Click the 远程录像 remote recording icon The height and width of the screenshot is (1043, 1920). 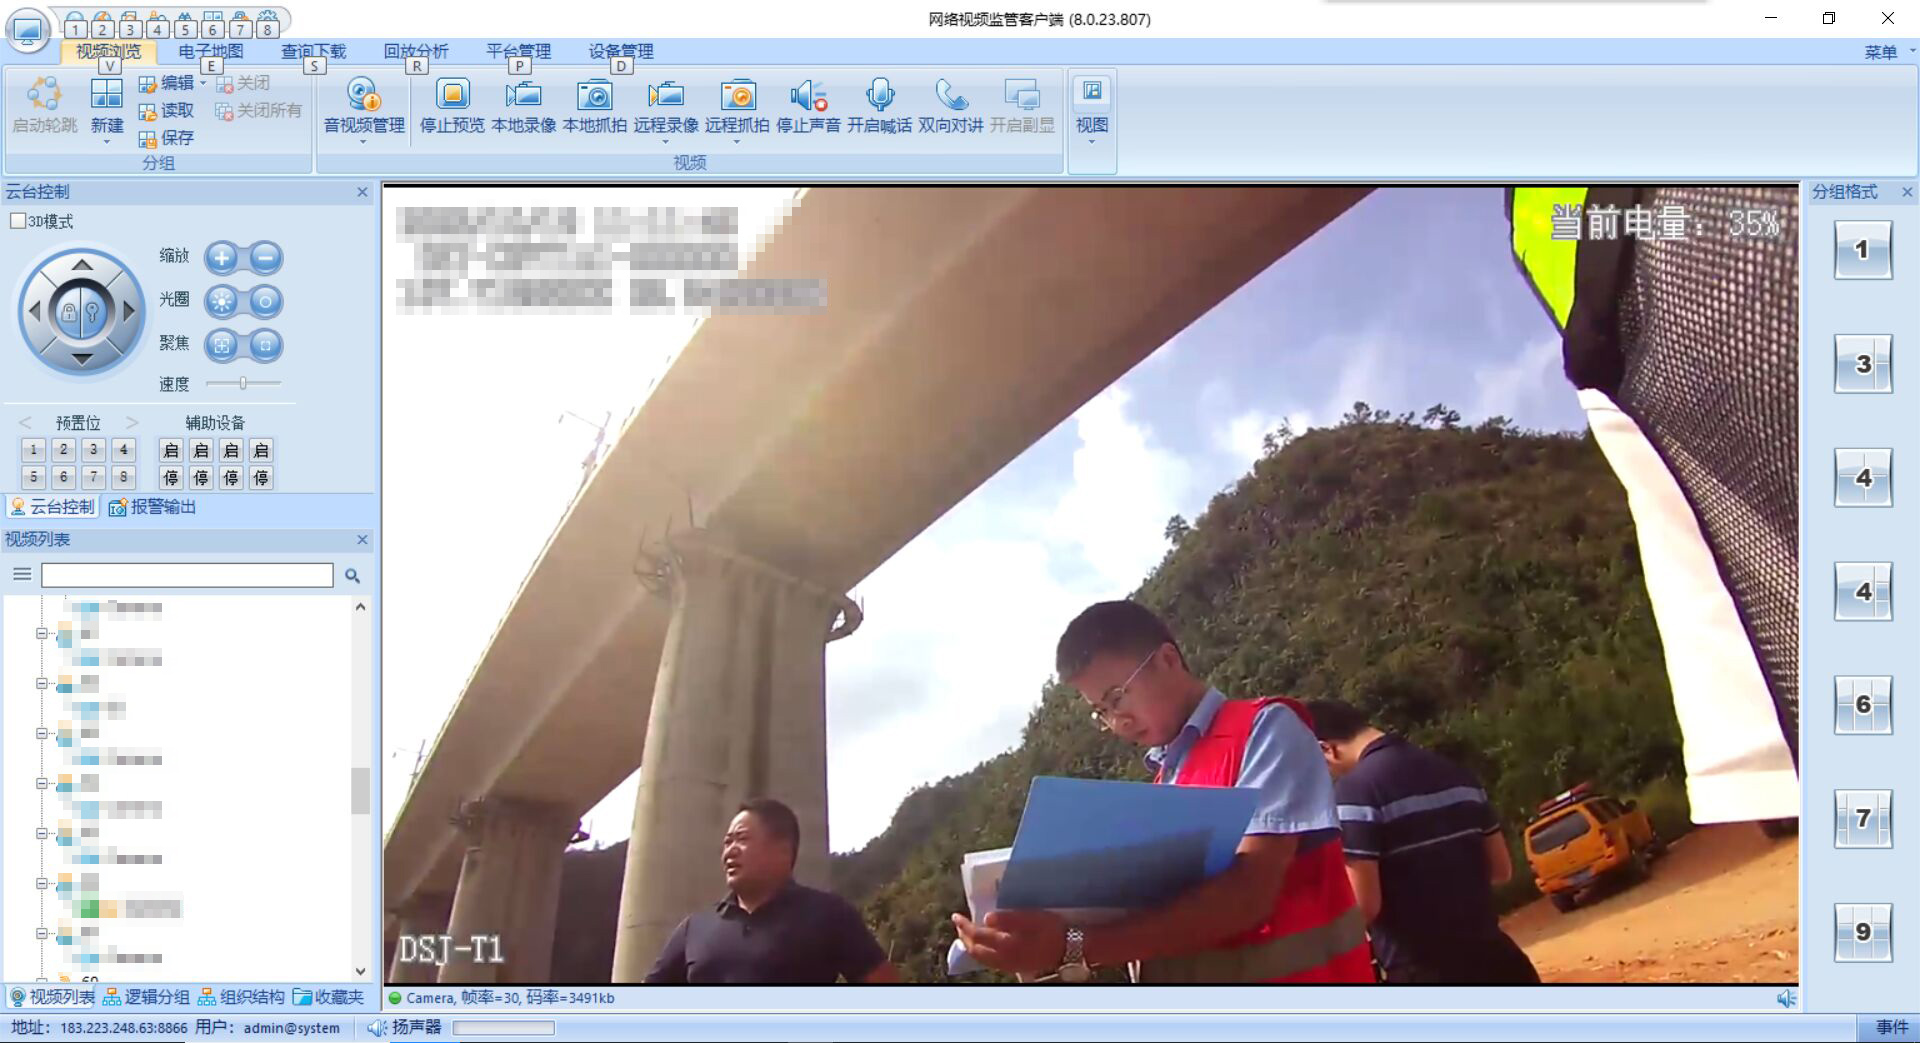pyautogui.click(x=665, y=96)
